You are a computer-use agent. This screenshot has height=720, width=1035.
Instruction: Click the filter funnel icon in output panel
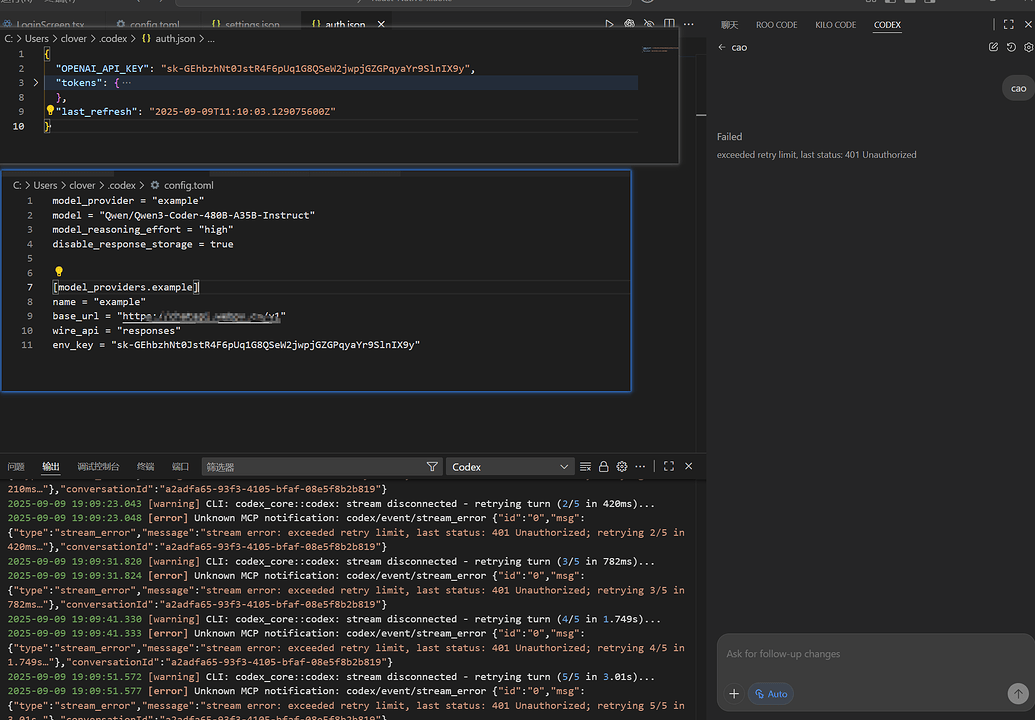(432, 467)
